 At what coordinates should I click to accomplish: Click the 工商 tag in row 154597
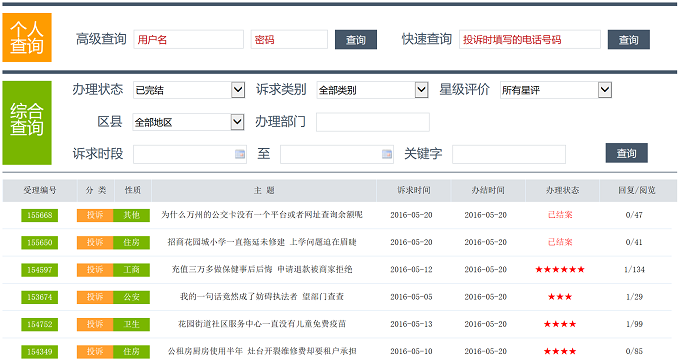pos(131,270)
